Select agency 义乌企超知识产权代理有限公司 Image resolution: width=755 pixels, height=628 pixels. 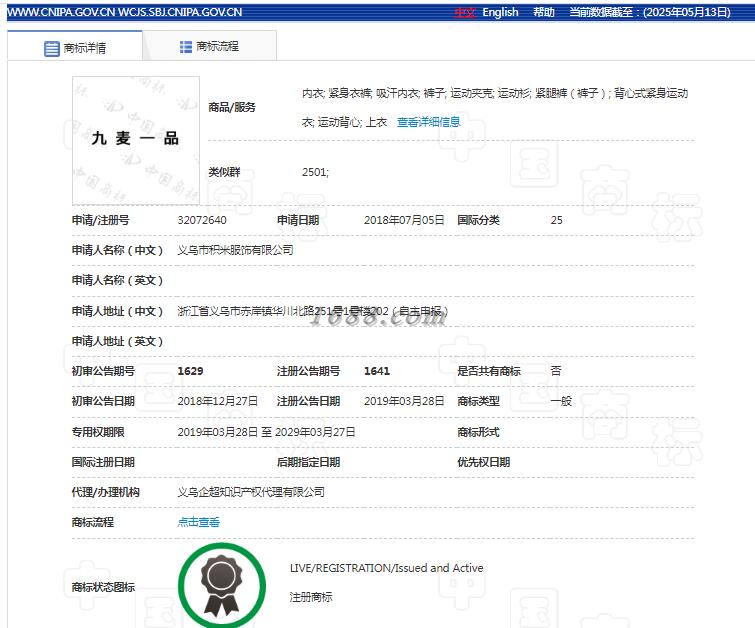(x=251, y=492)
